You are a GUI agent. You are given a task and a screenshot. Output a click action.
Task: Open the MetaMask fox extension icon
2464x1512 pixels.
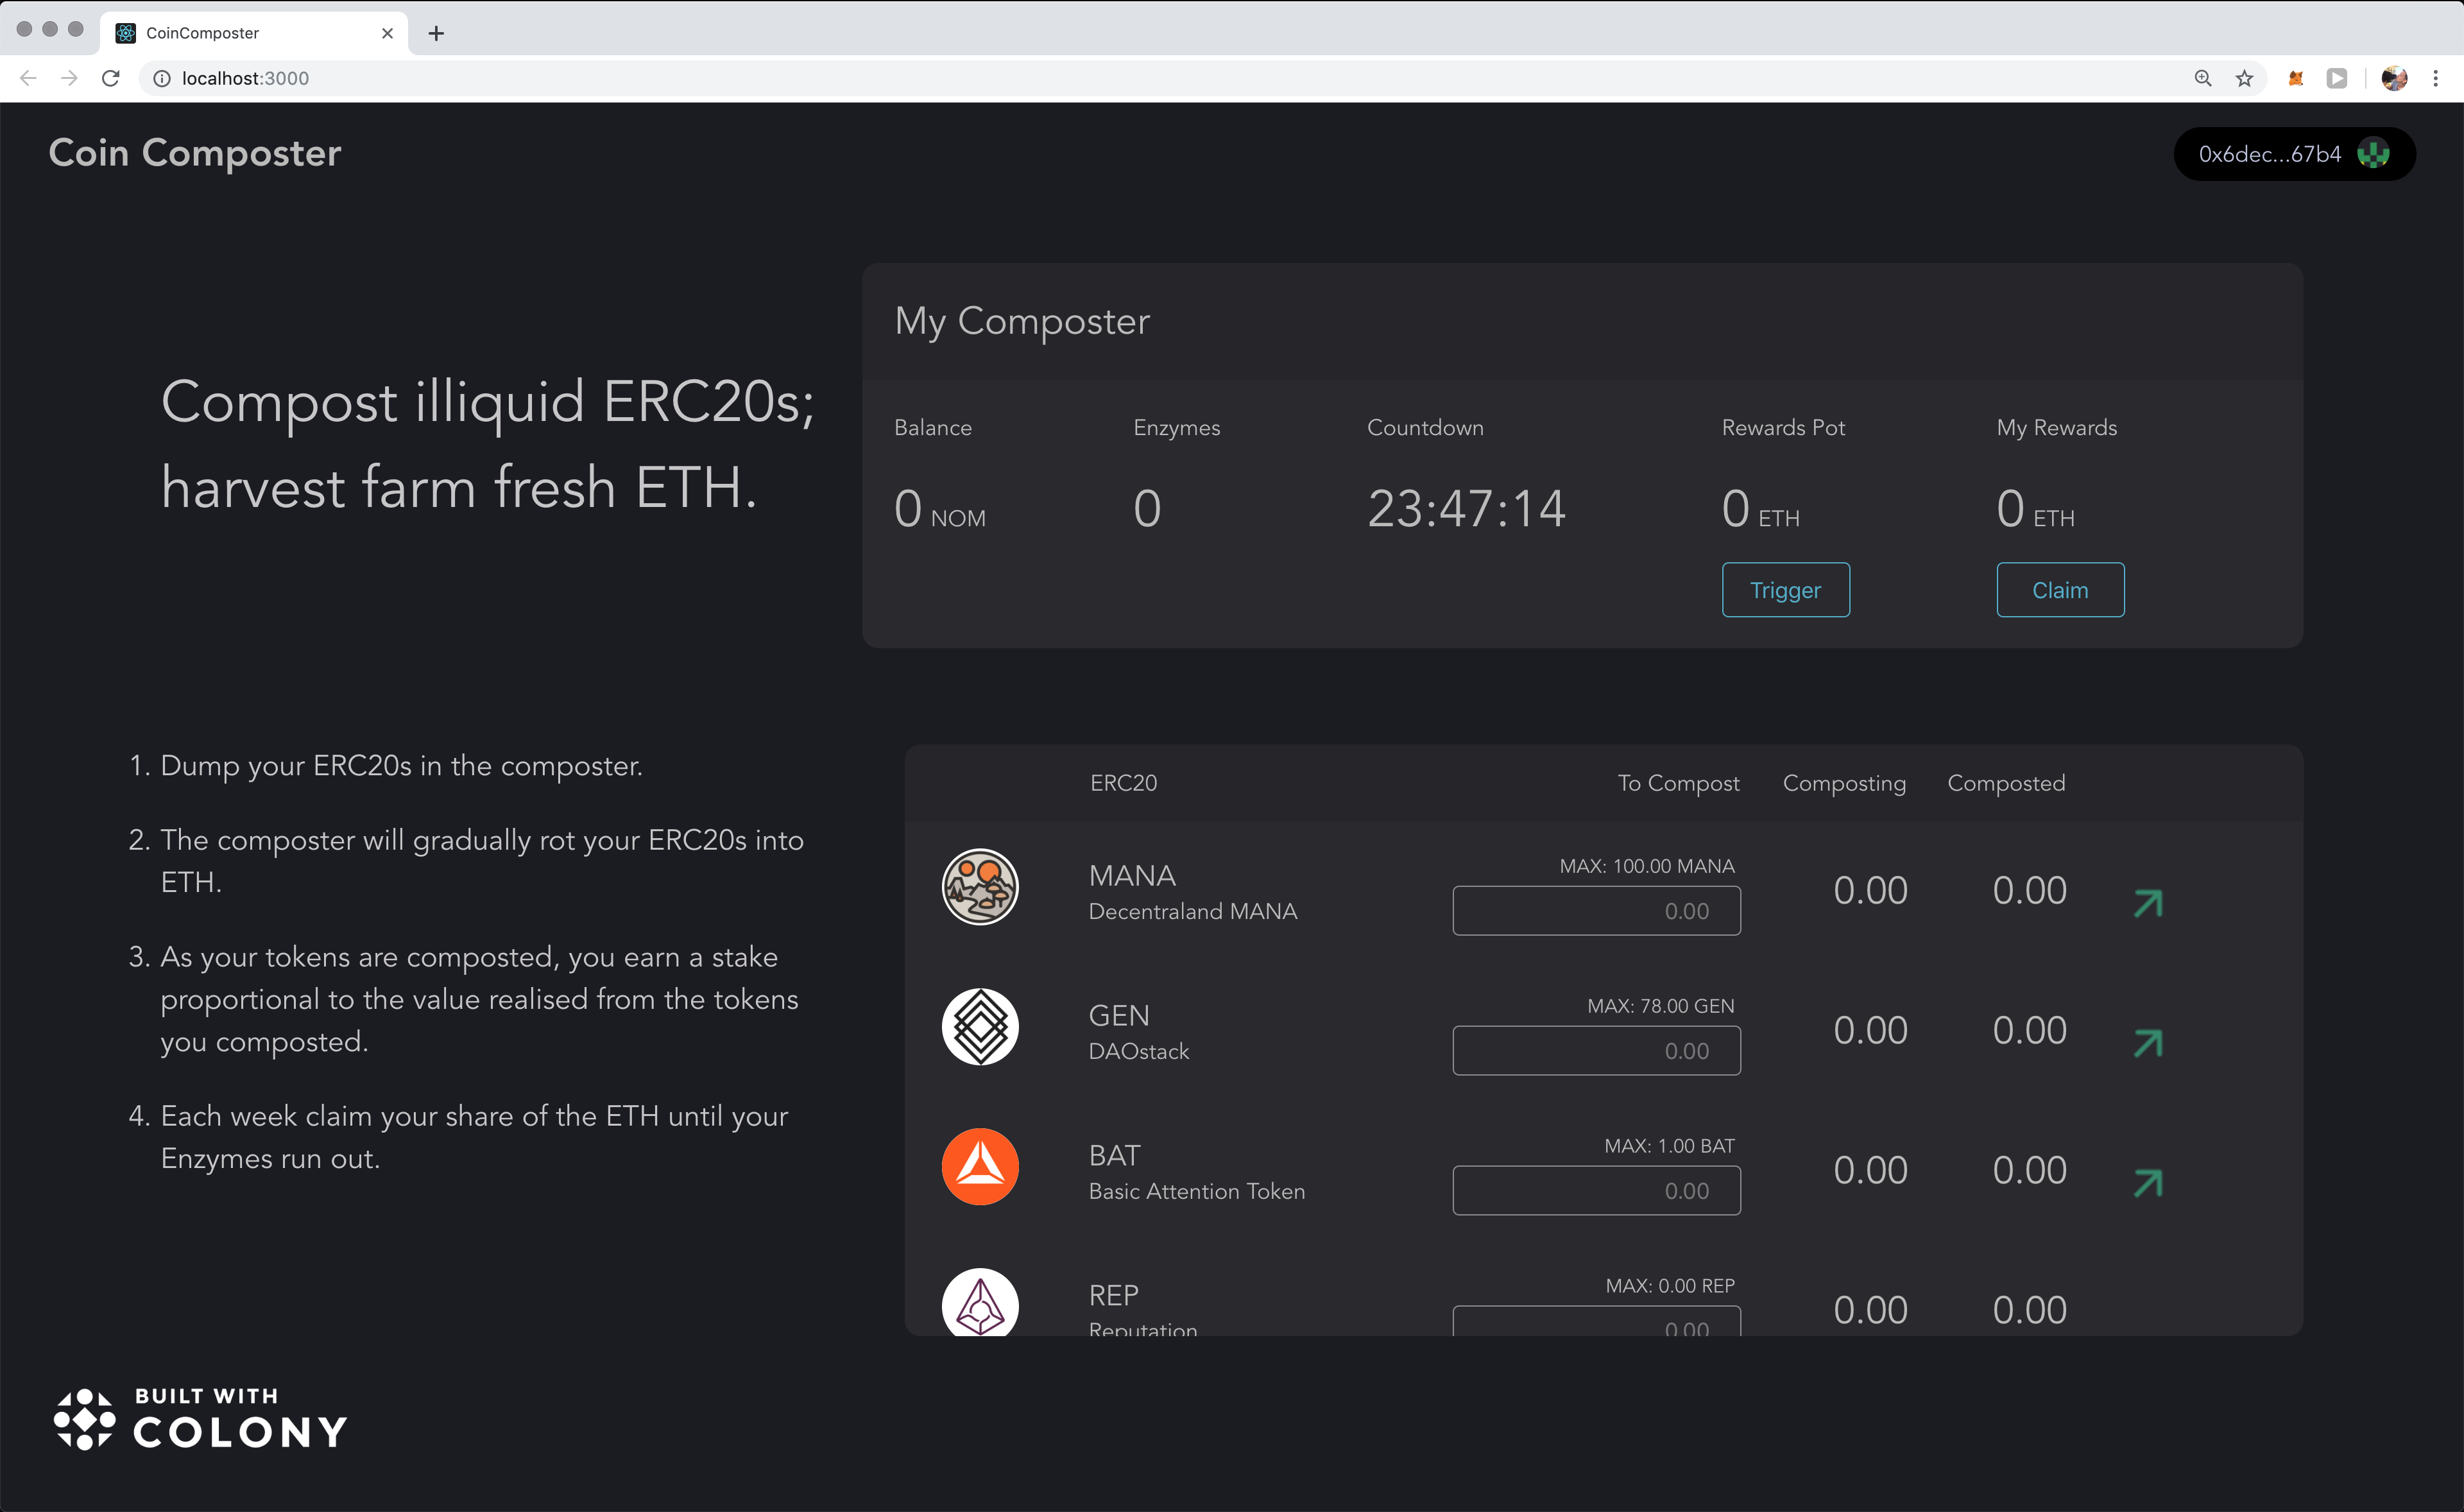pos(2295,78)
